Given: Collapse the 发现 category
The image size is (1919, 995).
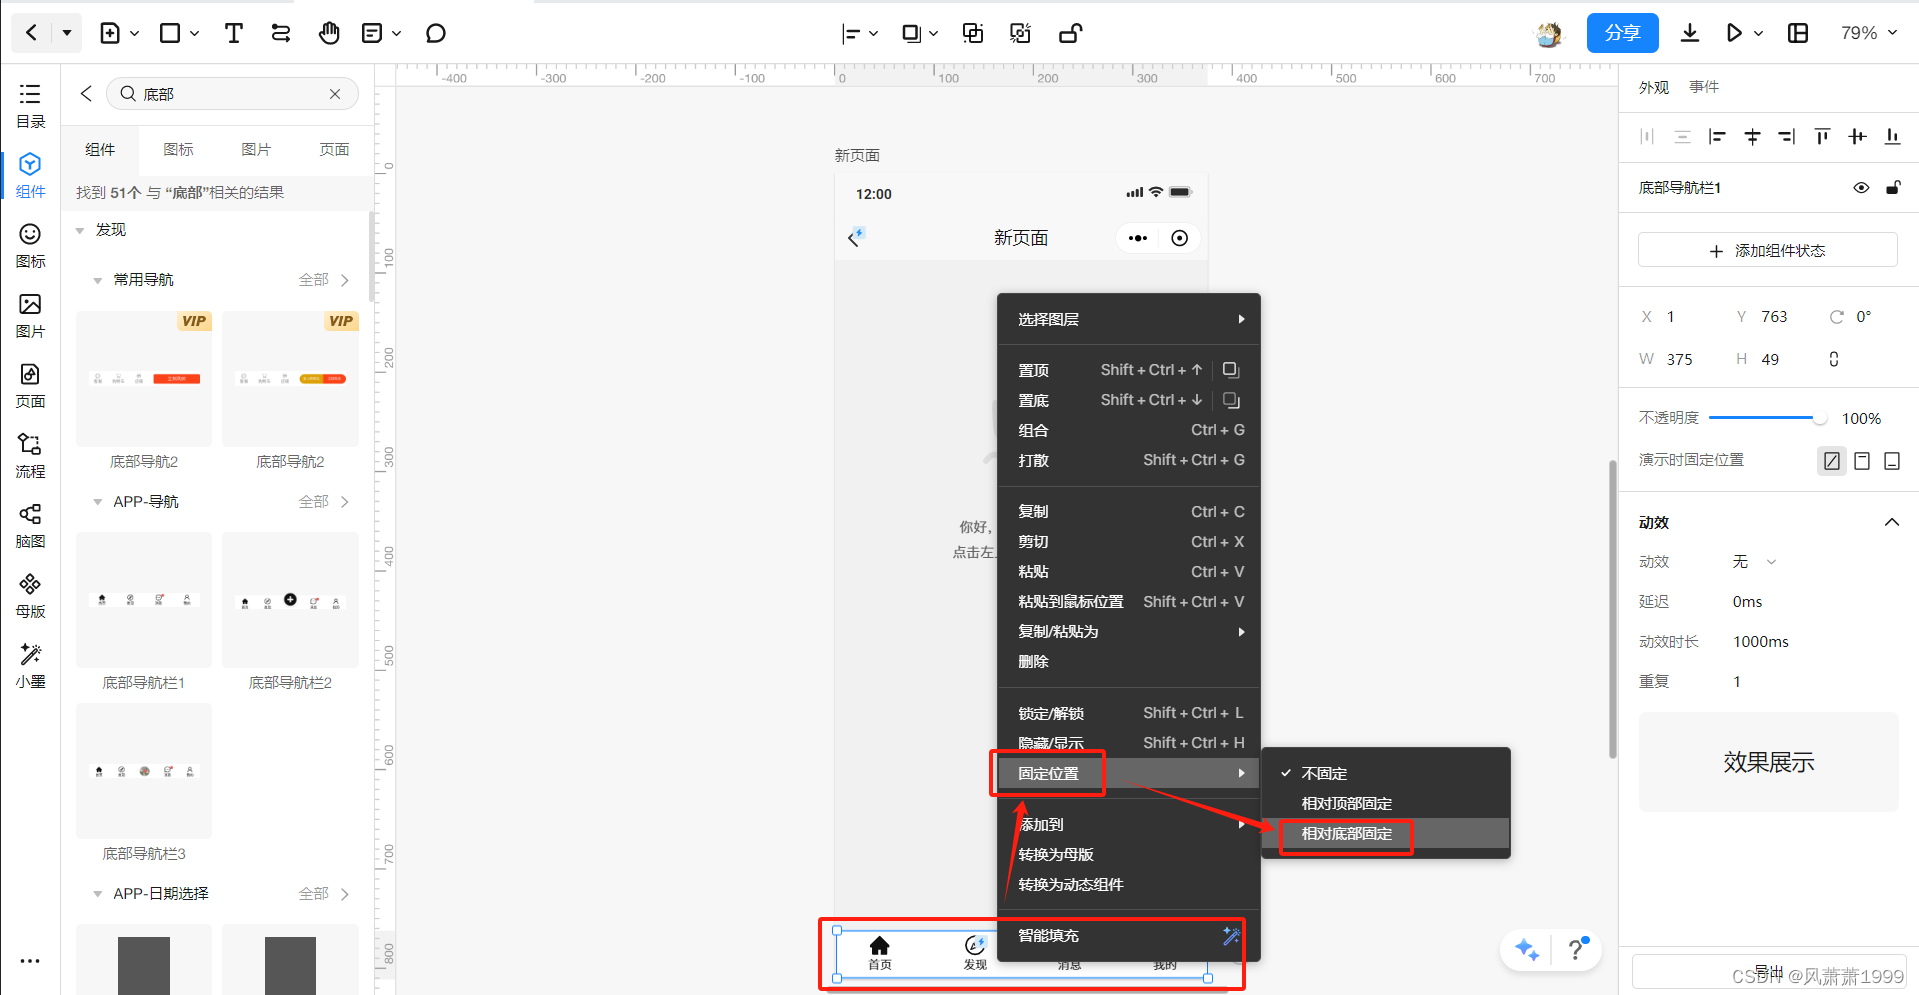Looking at the screenshot, I should [x=80, y=231].
